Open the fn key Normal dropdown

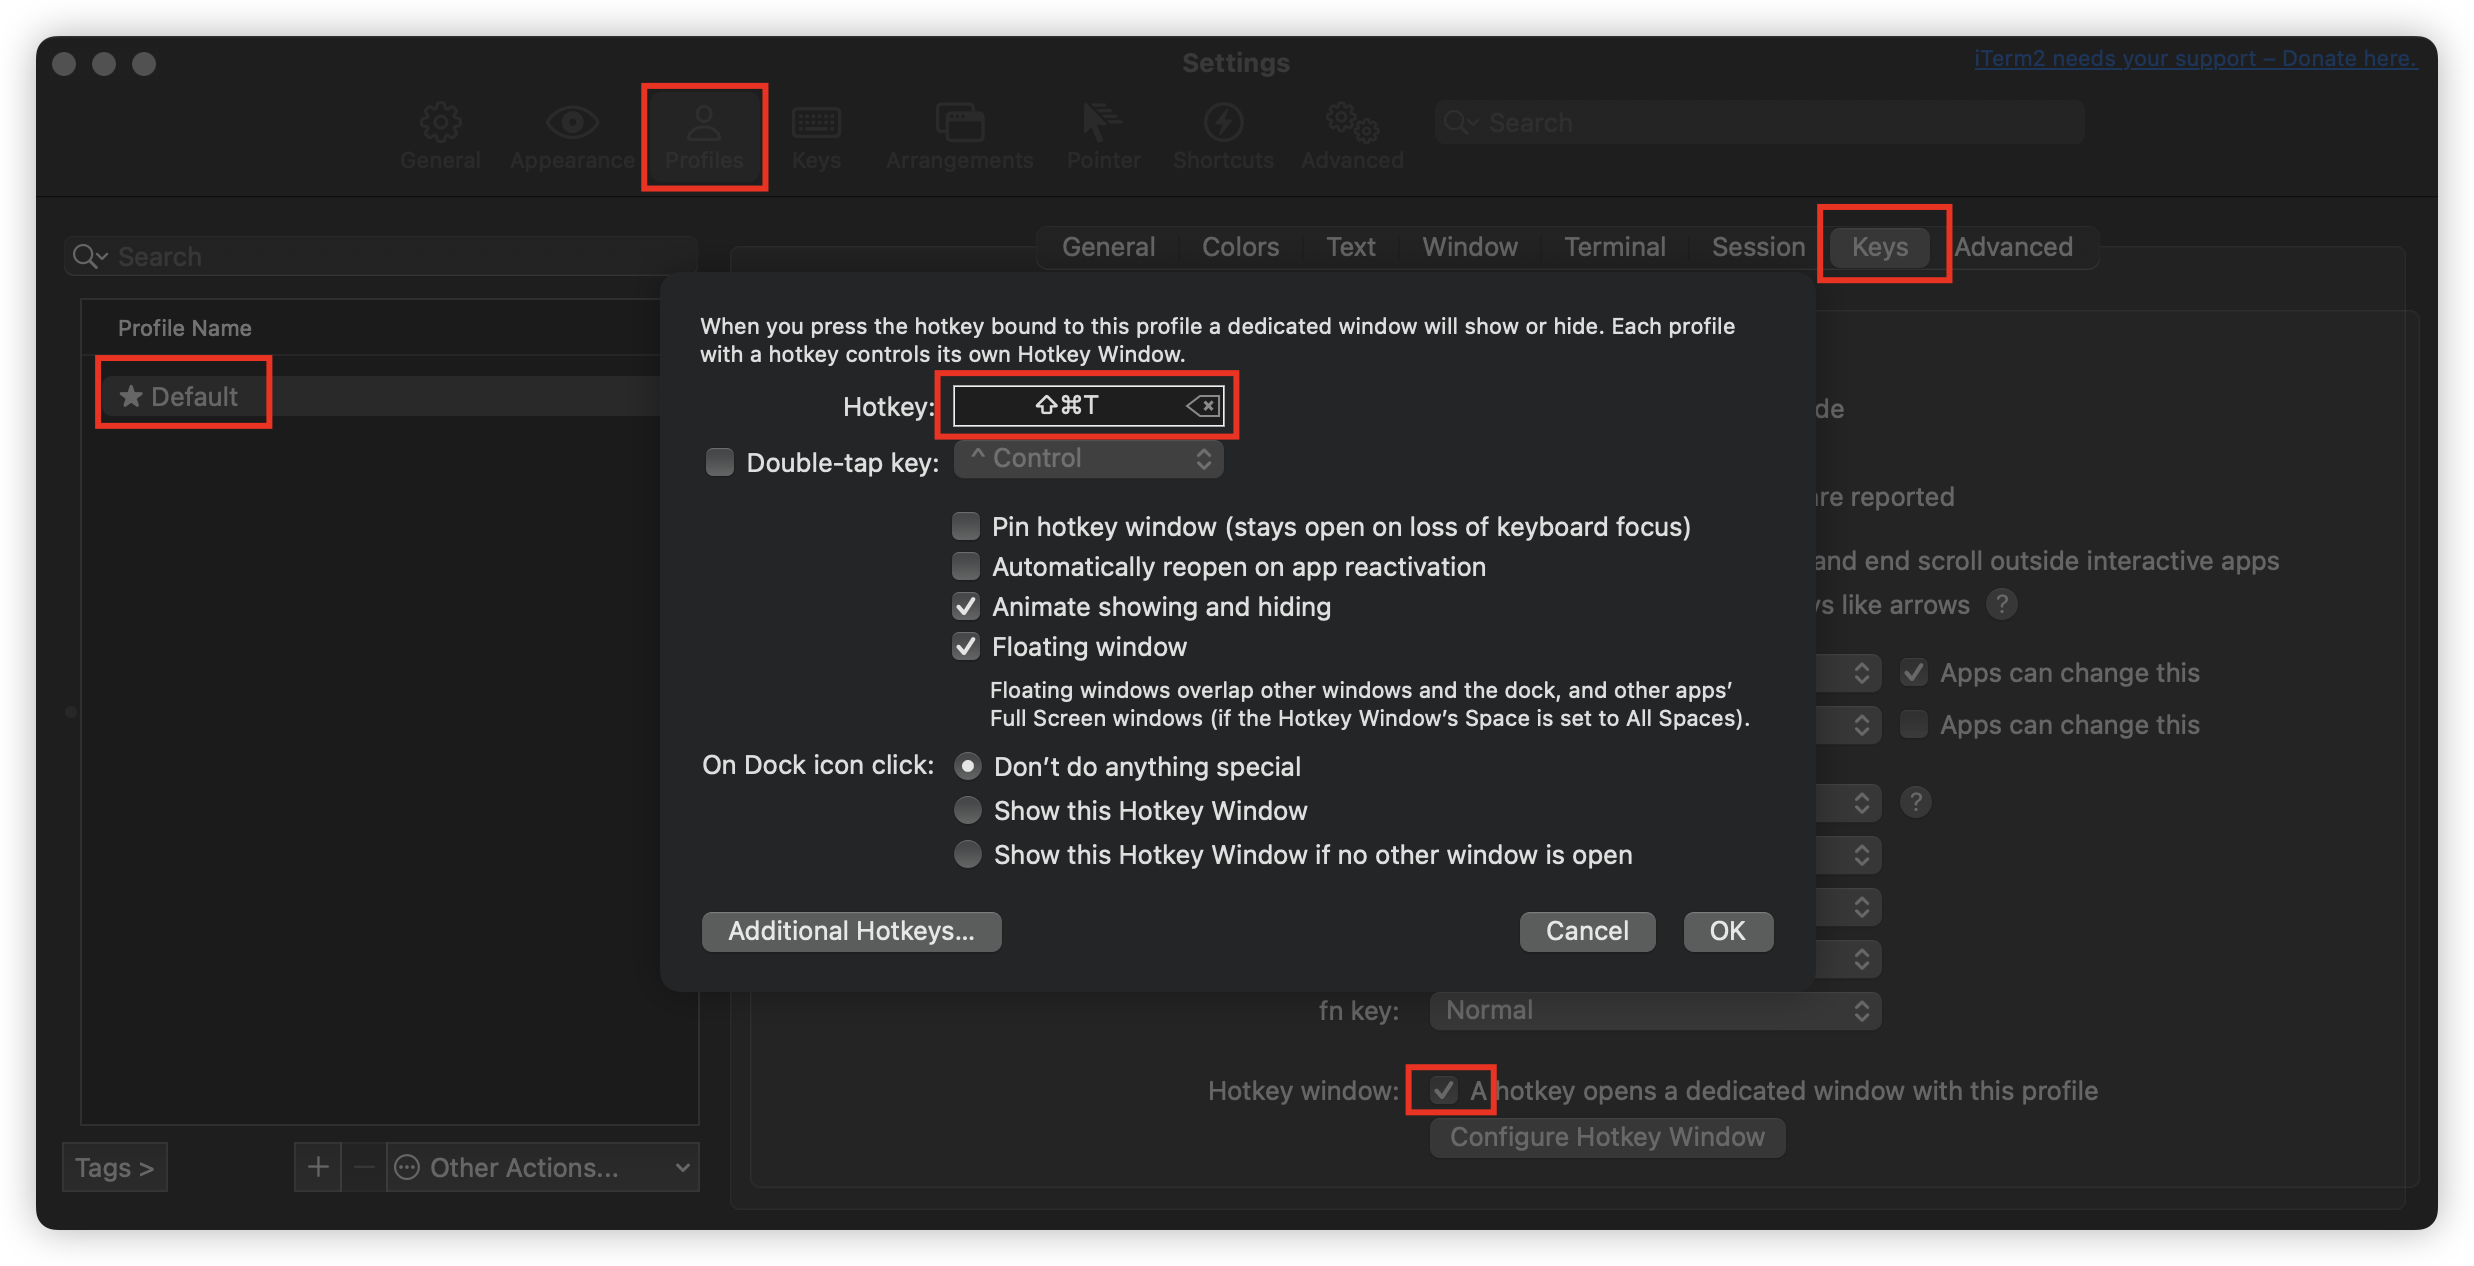(x=1655, y=1010)
